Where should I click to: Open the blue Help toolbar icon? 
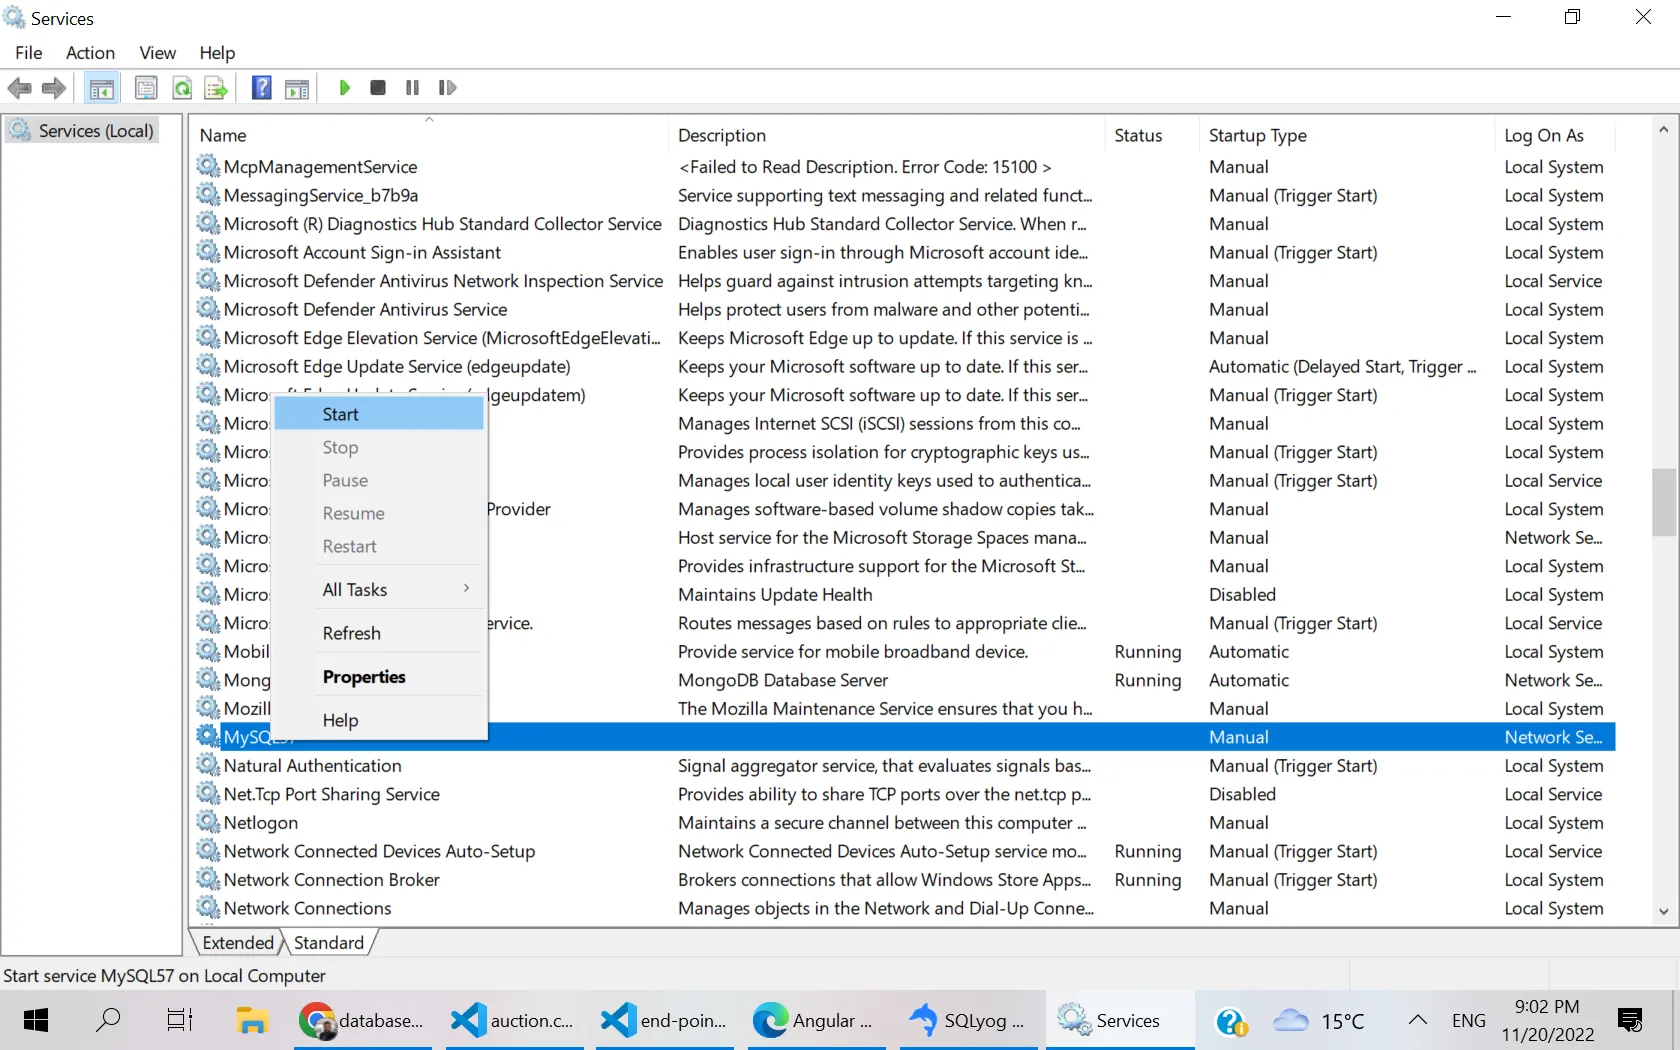pyautogui.click(x=262, y=88)
